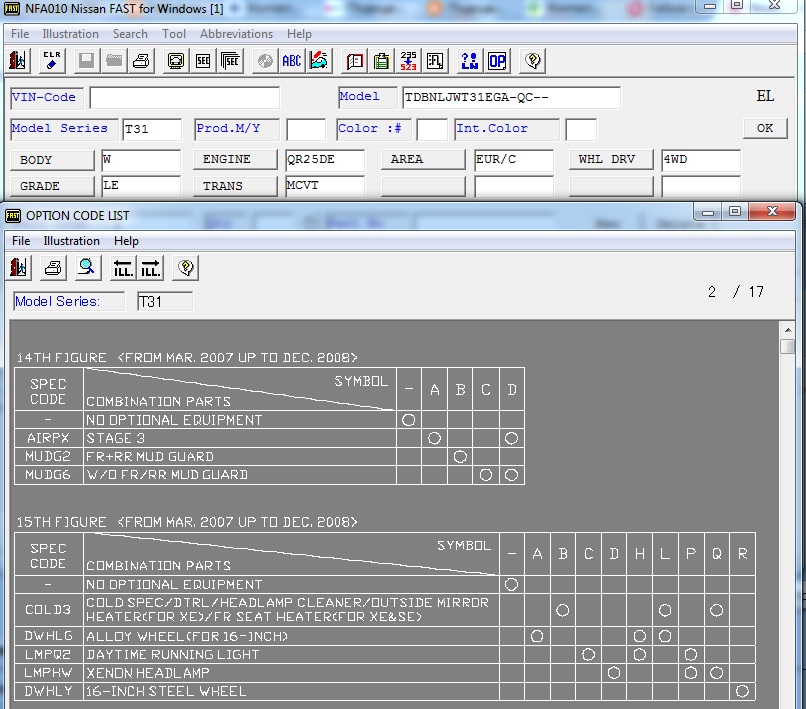Click the printer icon in Option Code List toolbar
The height and width of the screenshot is (709, 806).
[53, 267]
